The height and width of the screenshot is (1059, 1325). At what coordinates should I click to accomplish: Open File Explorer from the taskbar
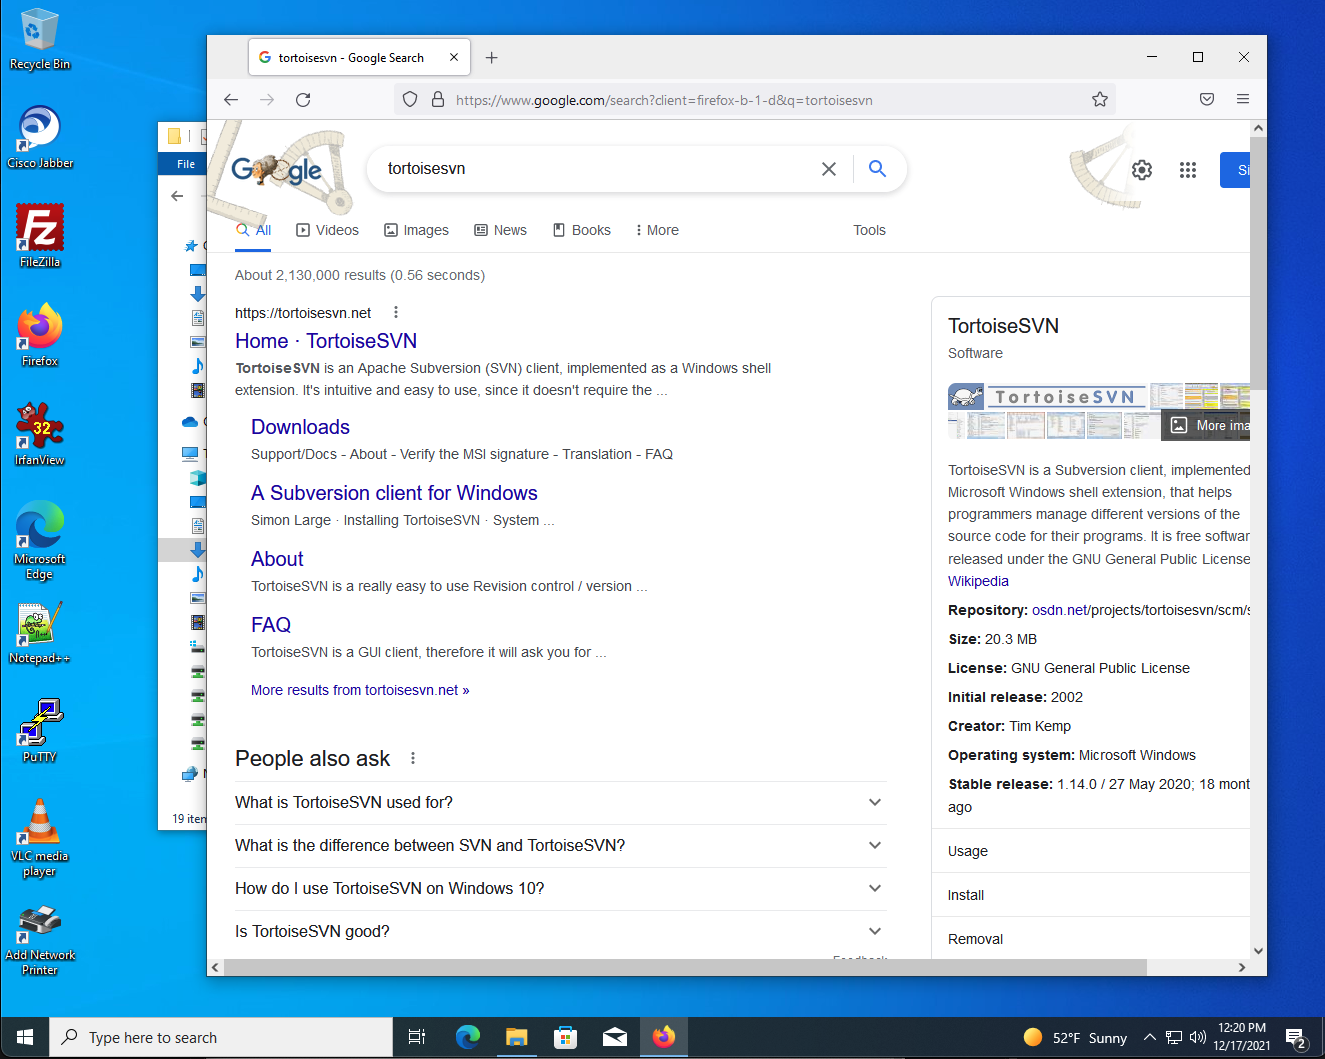coord(516,1037)
